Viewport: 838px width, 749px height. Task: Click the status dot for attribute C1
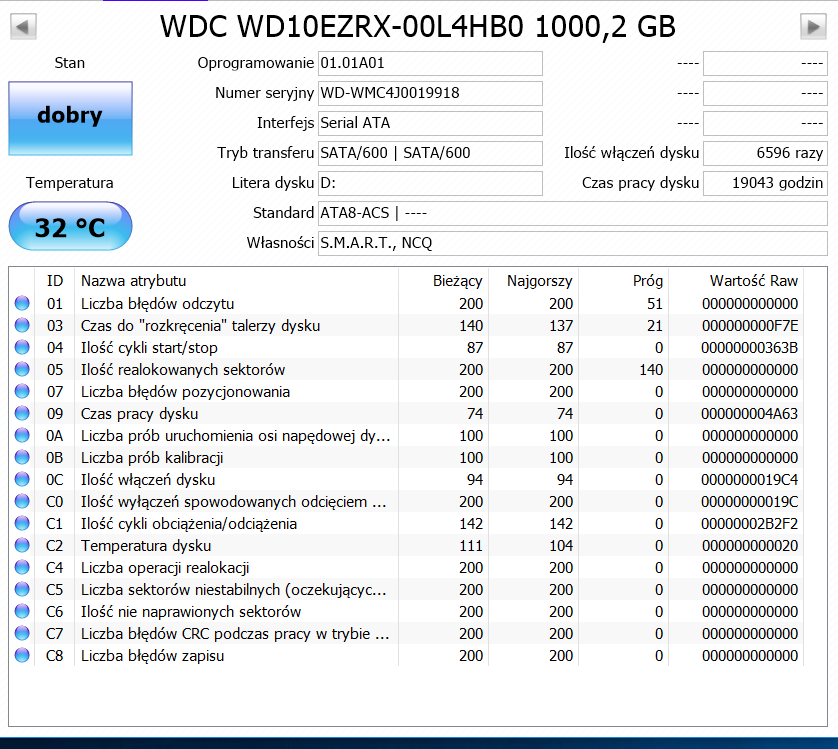[22, 523]
